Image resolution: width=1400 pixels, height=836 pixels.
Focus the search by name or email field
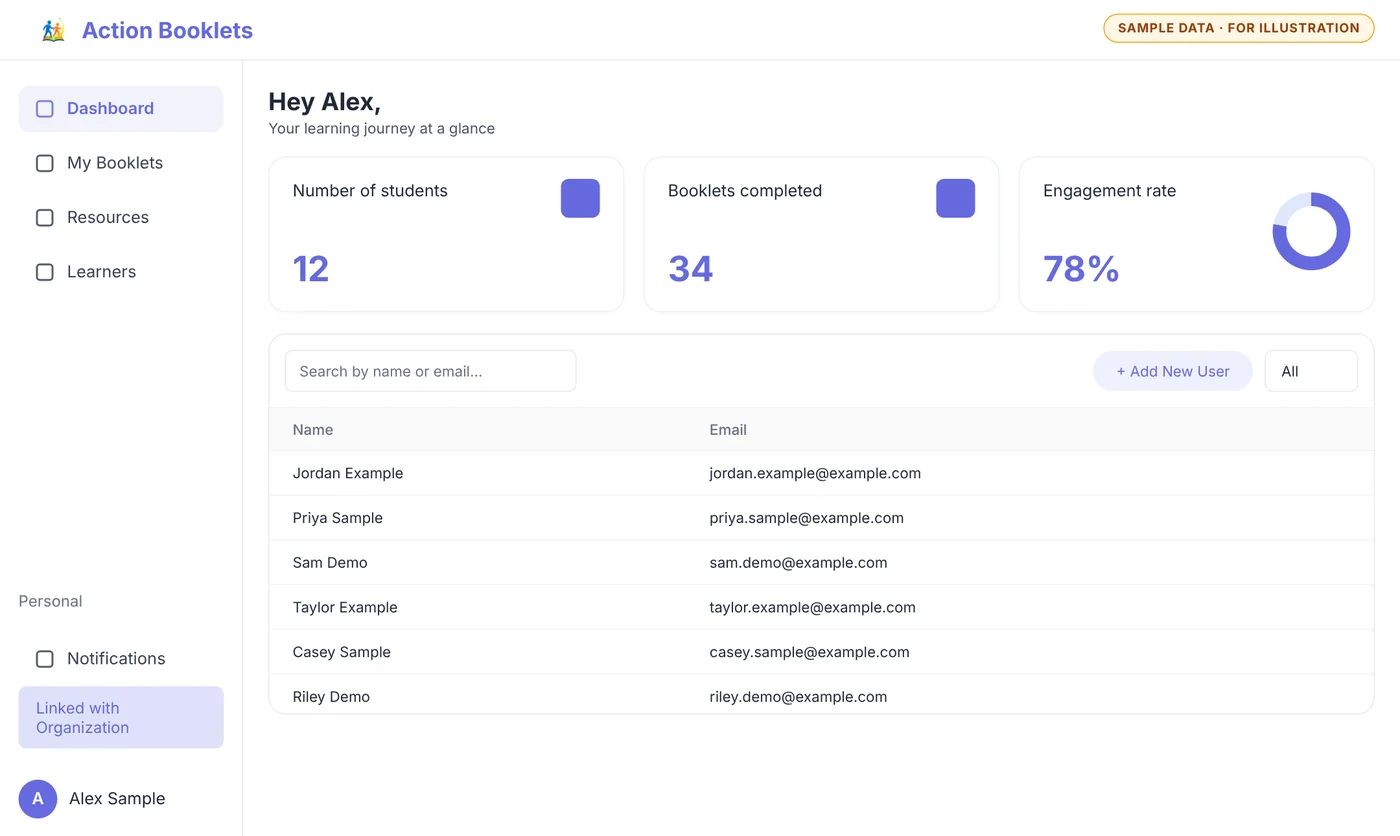click(x=430, y=371)
